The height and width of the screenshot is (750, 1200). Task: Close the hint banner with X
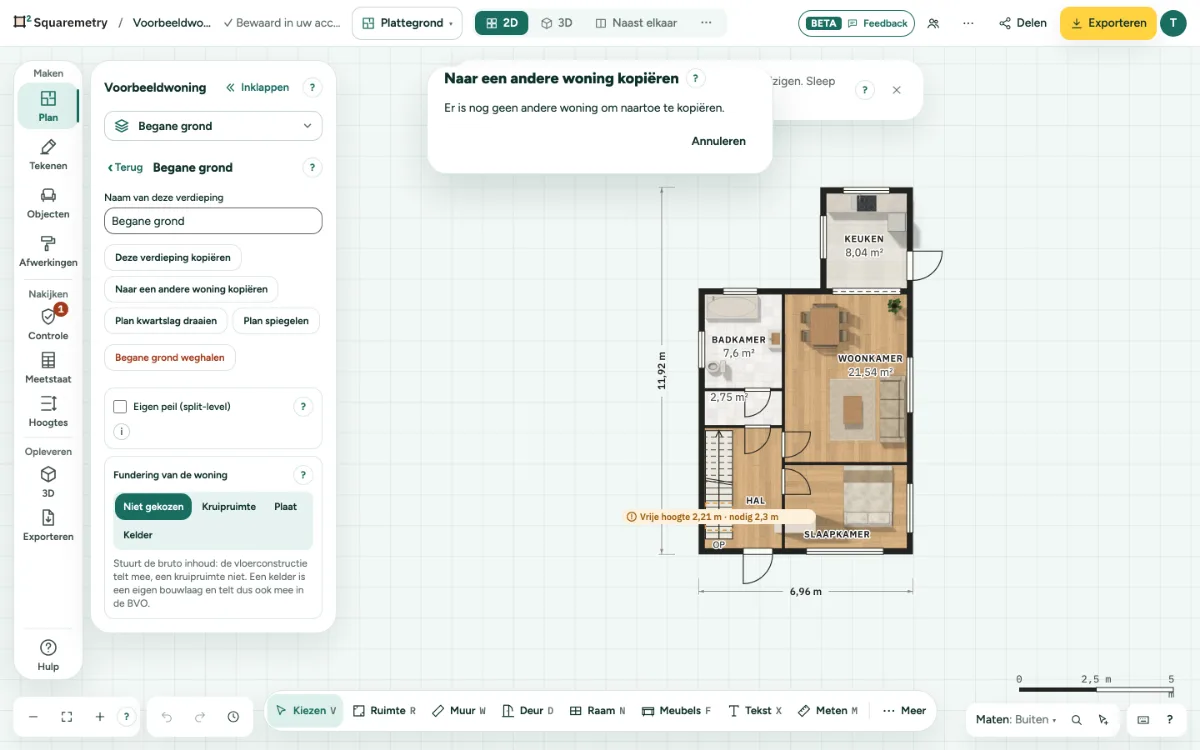coord(896,90)
